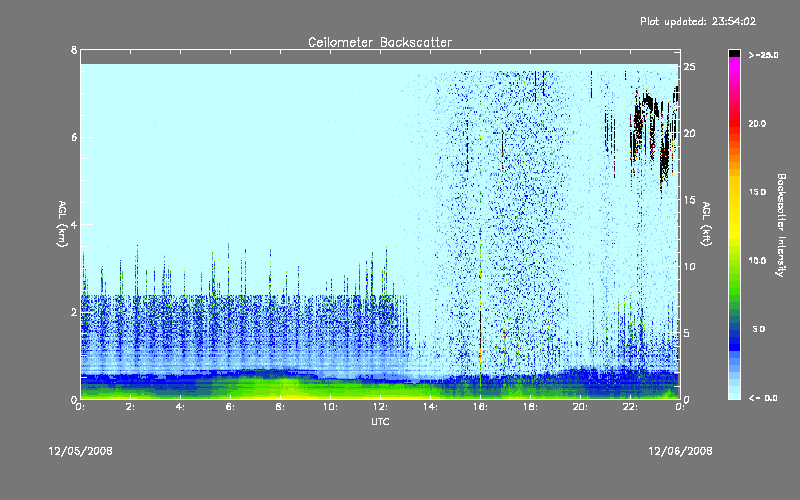Click the "8:" UTC hour tick label
This screenshot has height=500, width=800.
pyautogui.click(x=281, y=407)
